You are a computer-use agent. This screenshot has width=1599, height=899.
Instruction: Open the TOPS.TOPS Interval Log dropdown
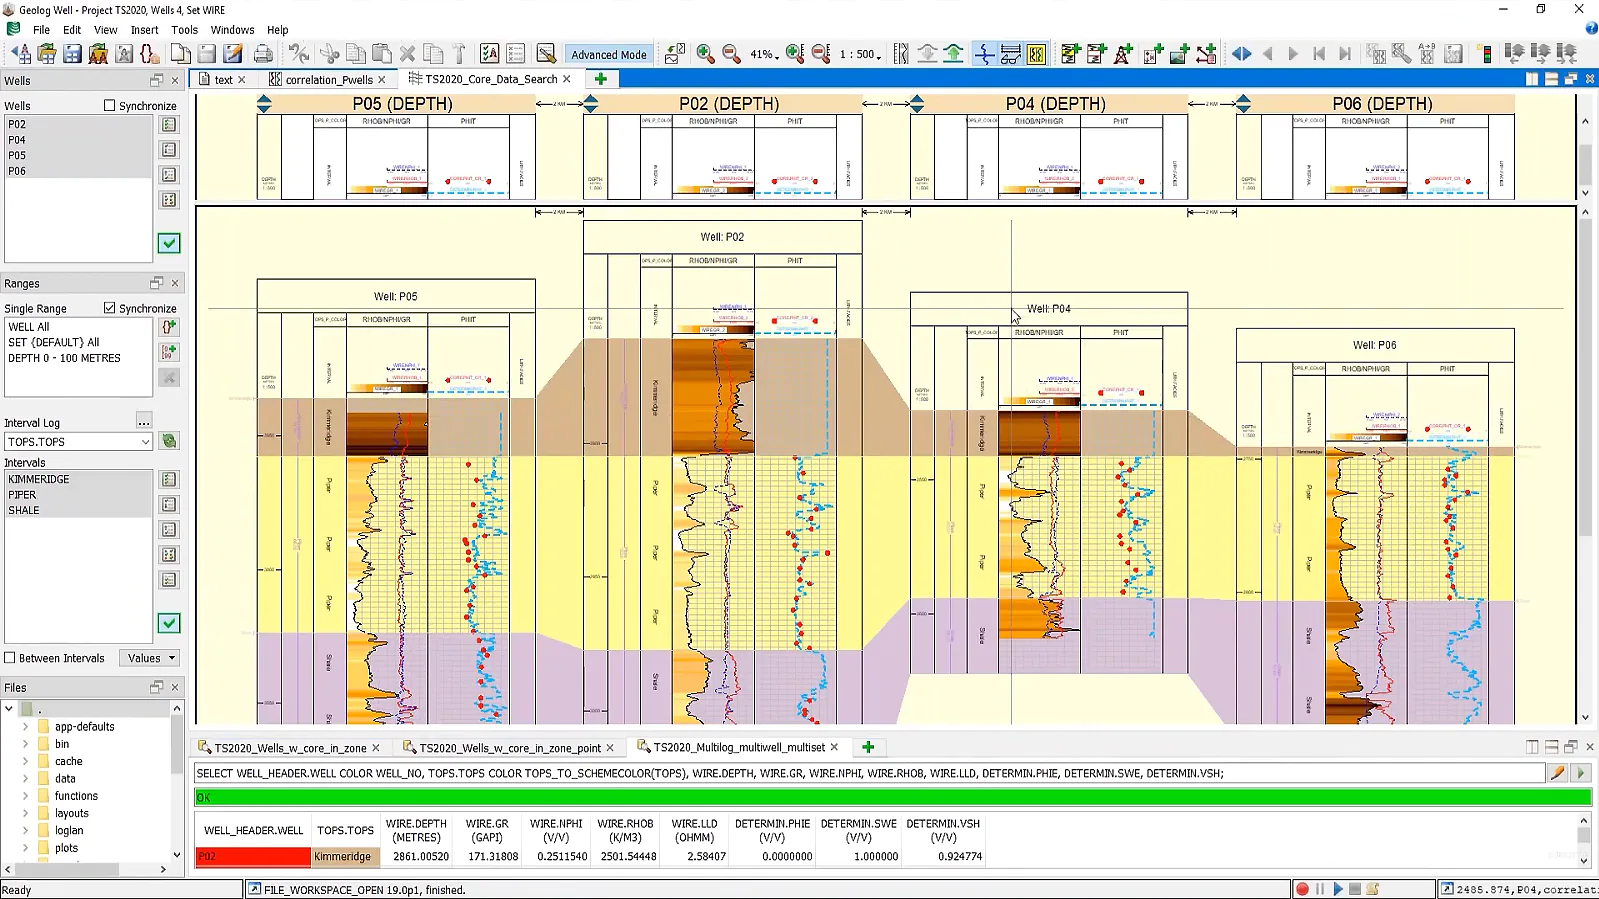tap(145, 442)
